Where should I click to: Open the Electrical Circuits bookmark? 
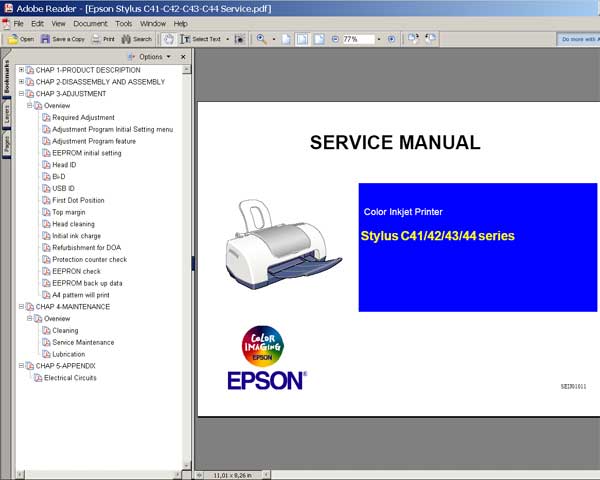pos(70,378)
